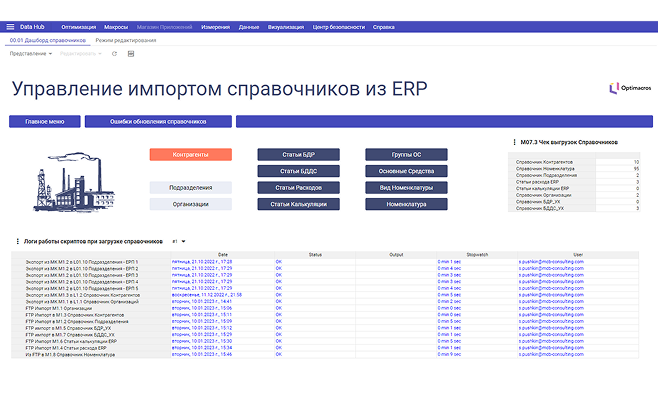This screenshot has width=658, height=400.
Task: Open the Центр безопасности menu
Action: pos(339,27)
